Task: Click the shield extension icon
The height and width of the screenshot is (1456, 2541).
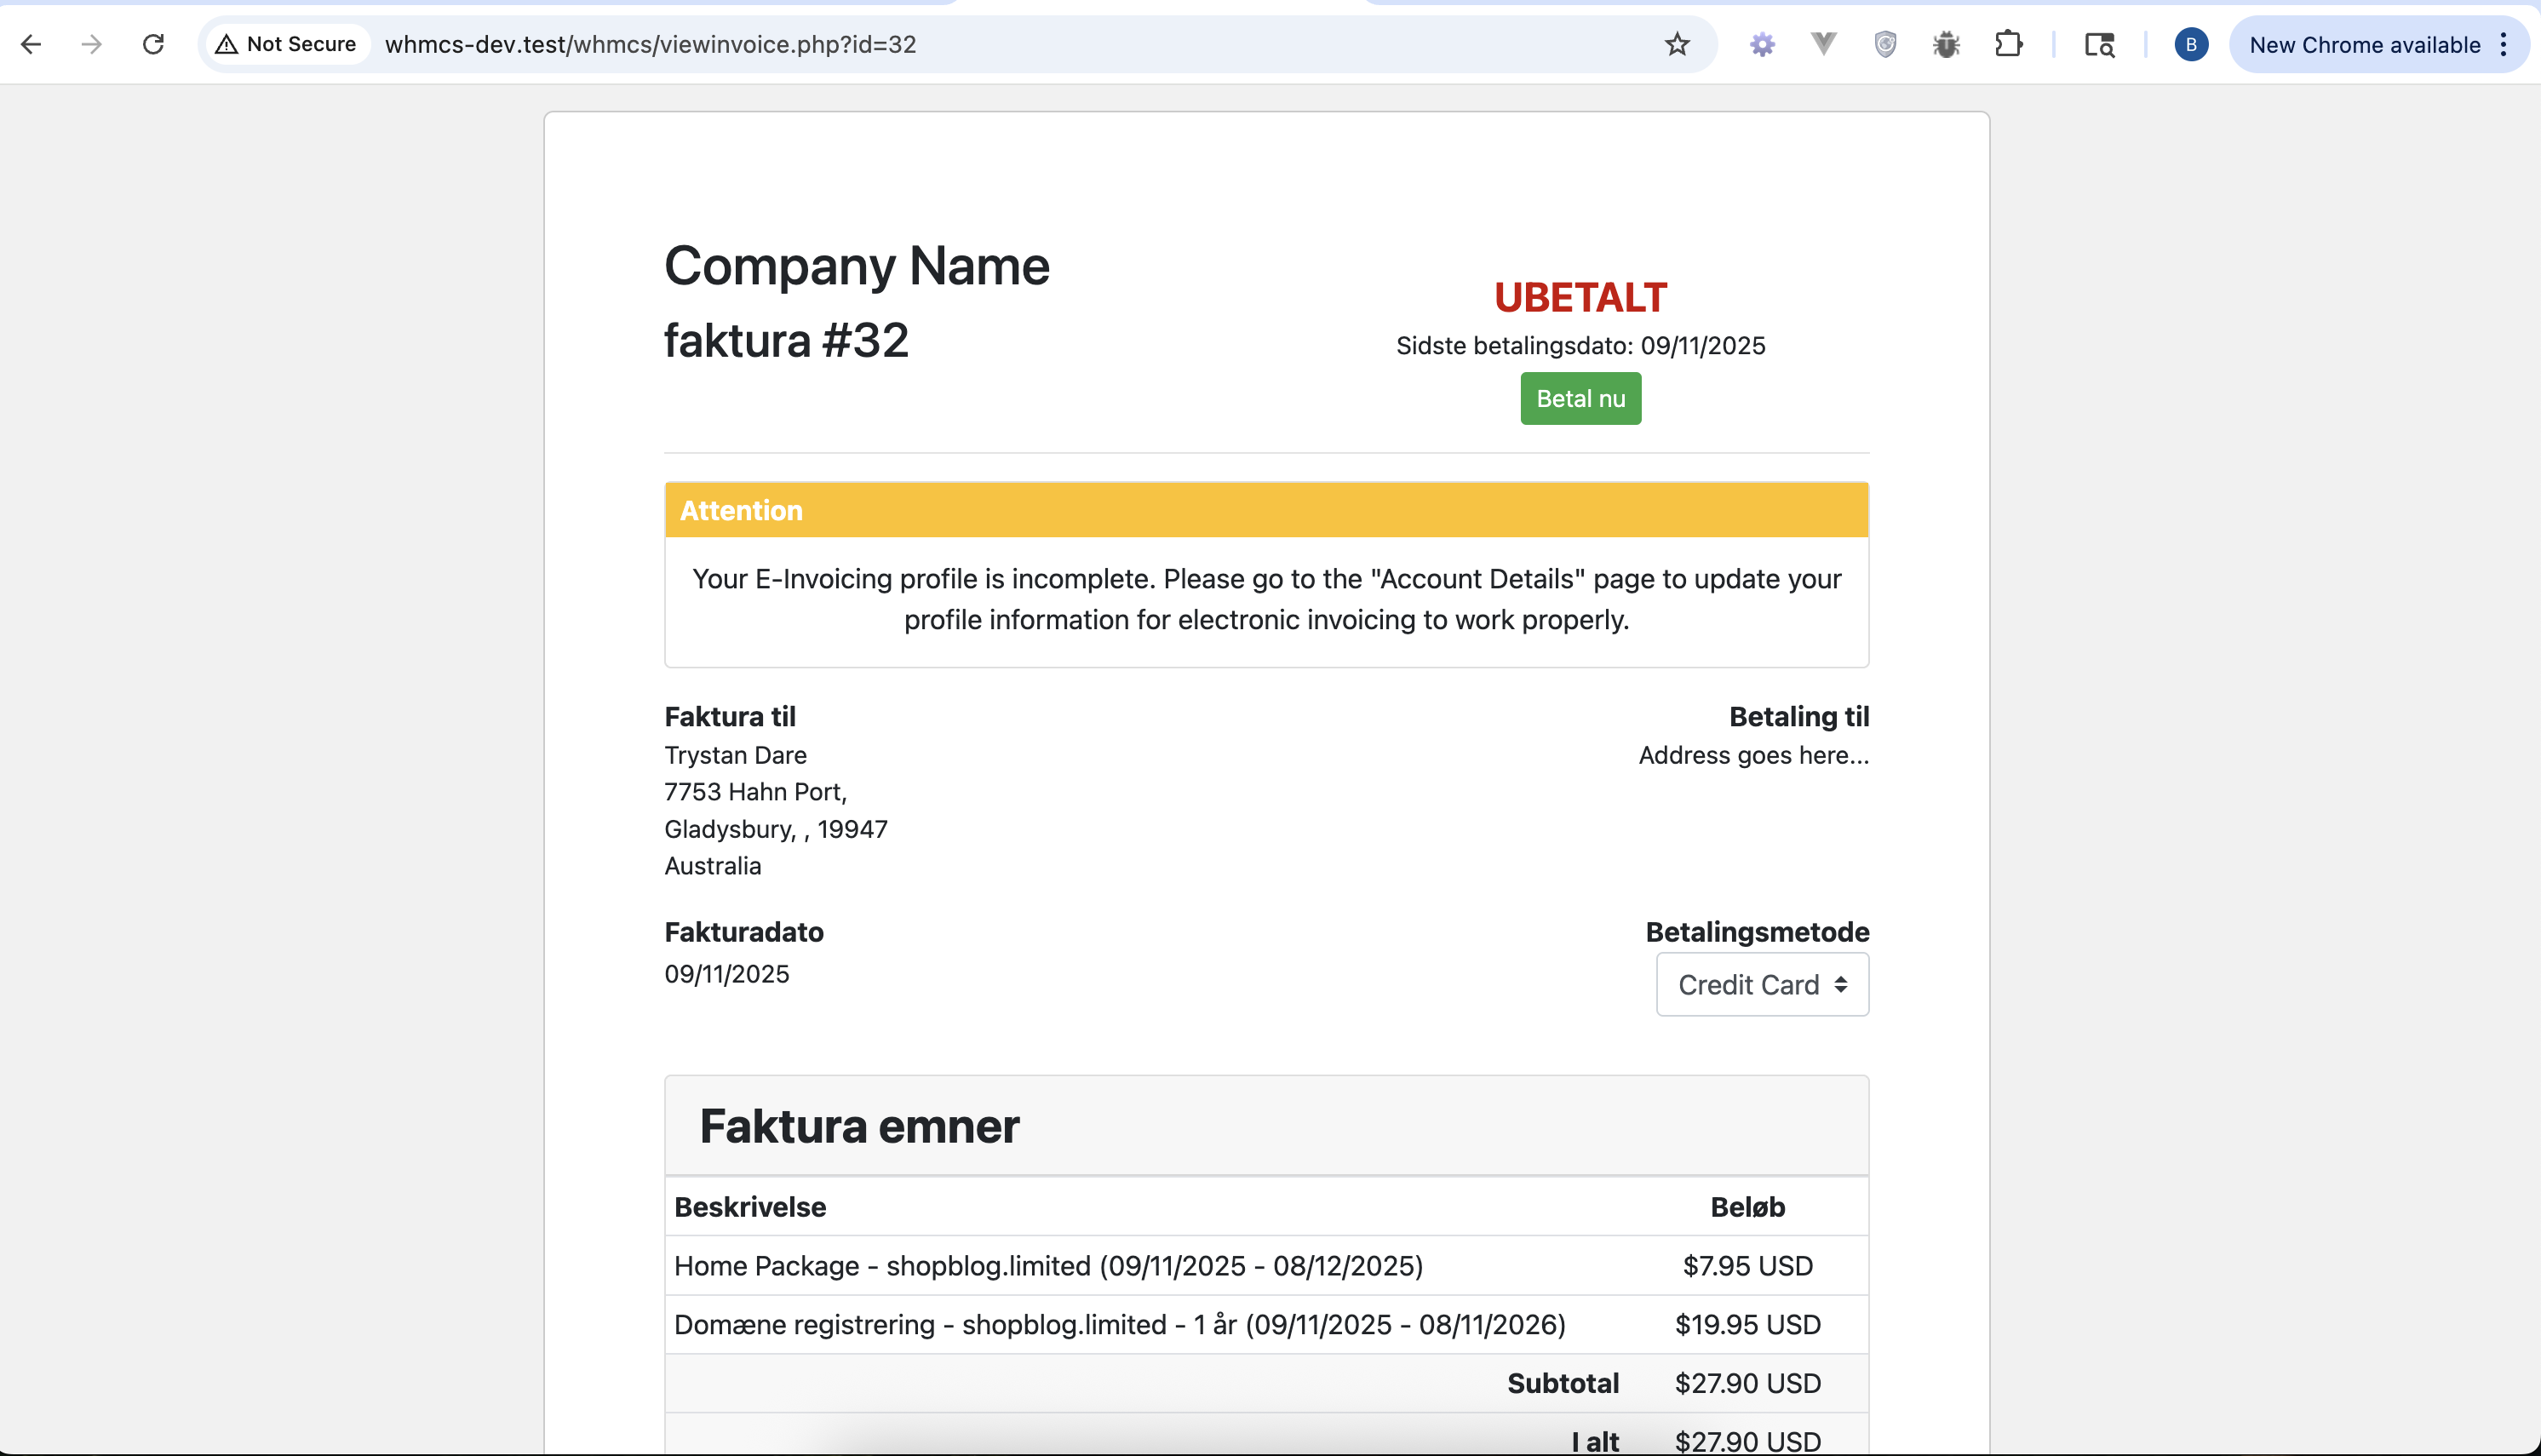Action: point(1885,44)
